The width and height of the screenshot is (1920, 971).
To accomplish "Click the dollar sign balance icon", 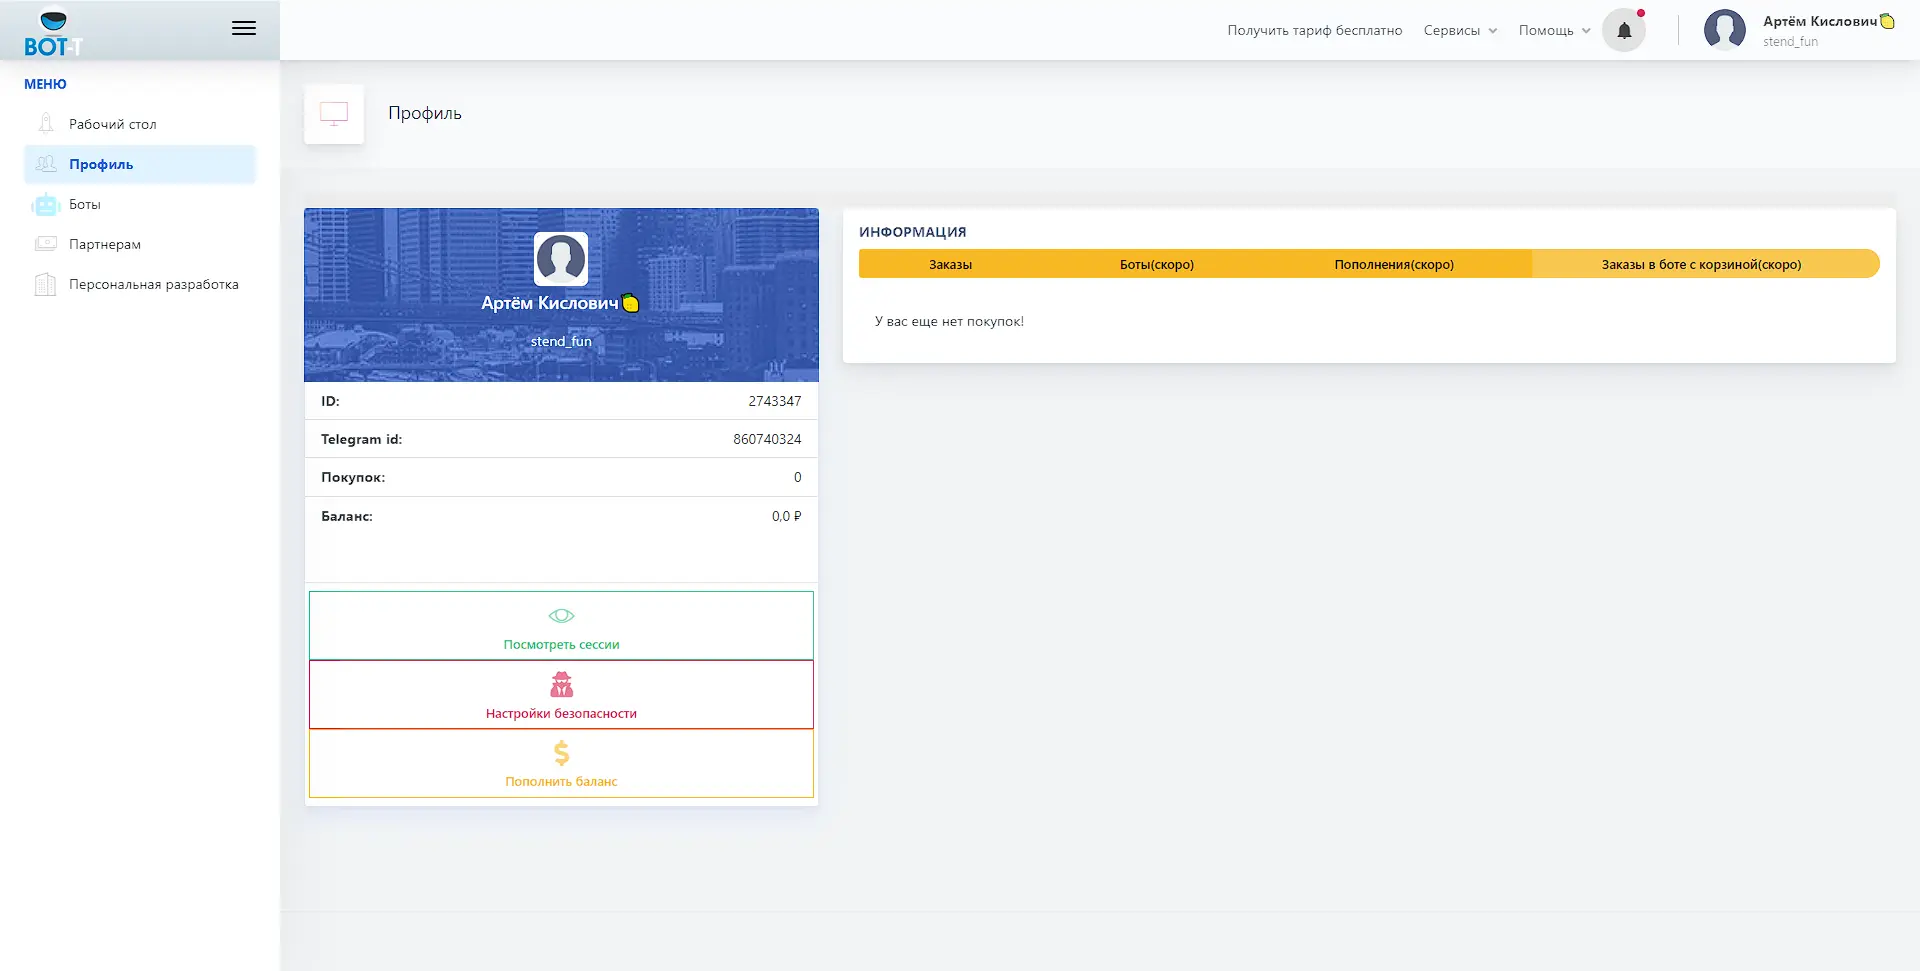I will pyautogui.click(x=561, y=753).
